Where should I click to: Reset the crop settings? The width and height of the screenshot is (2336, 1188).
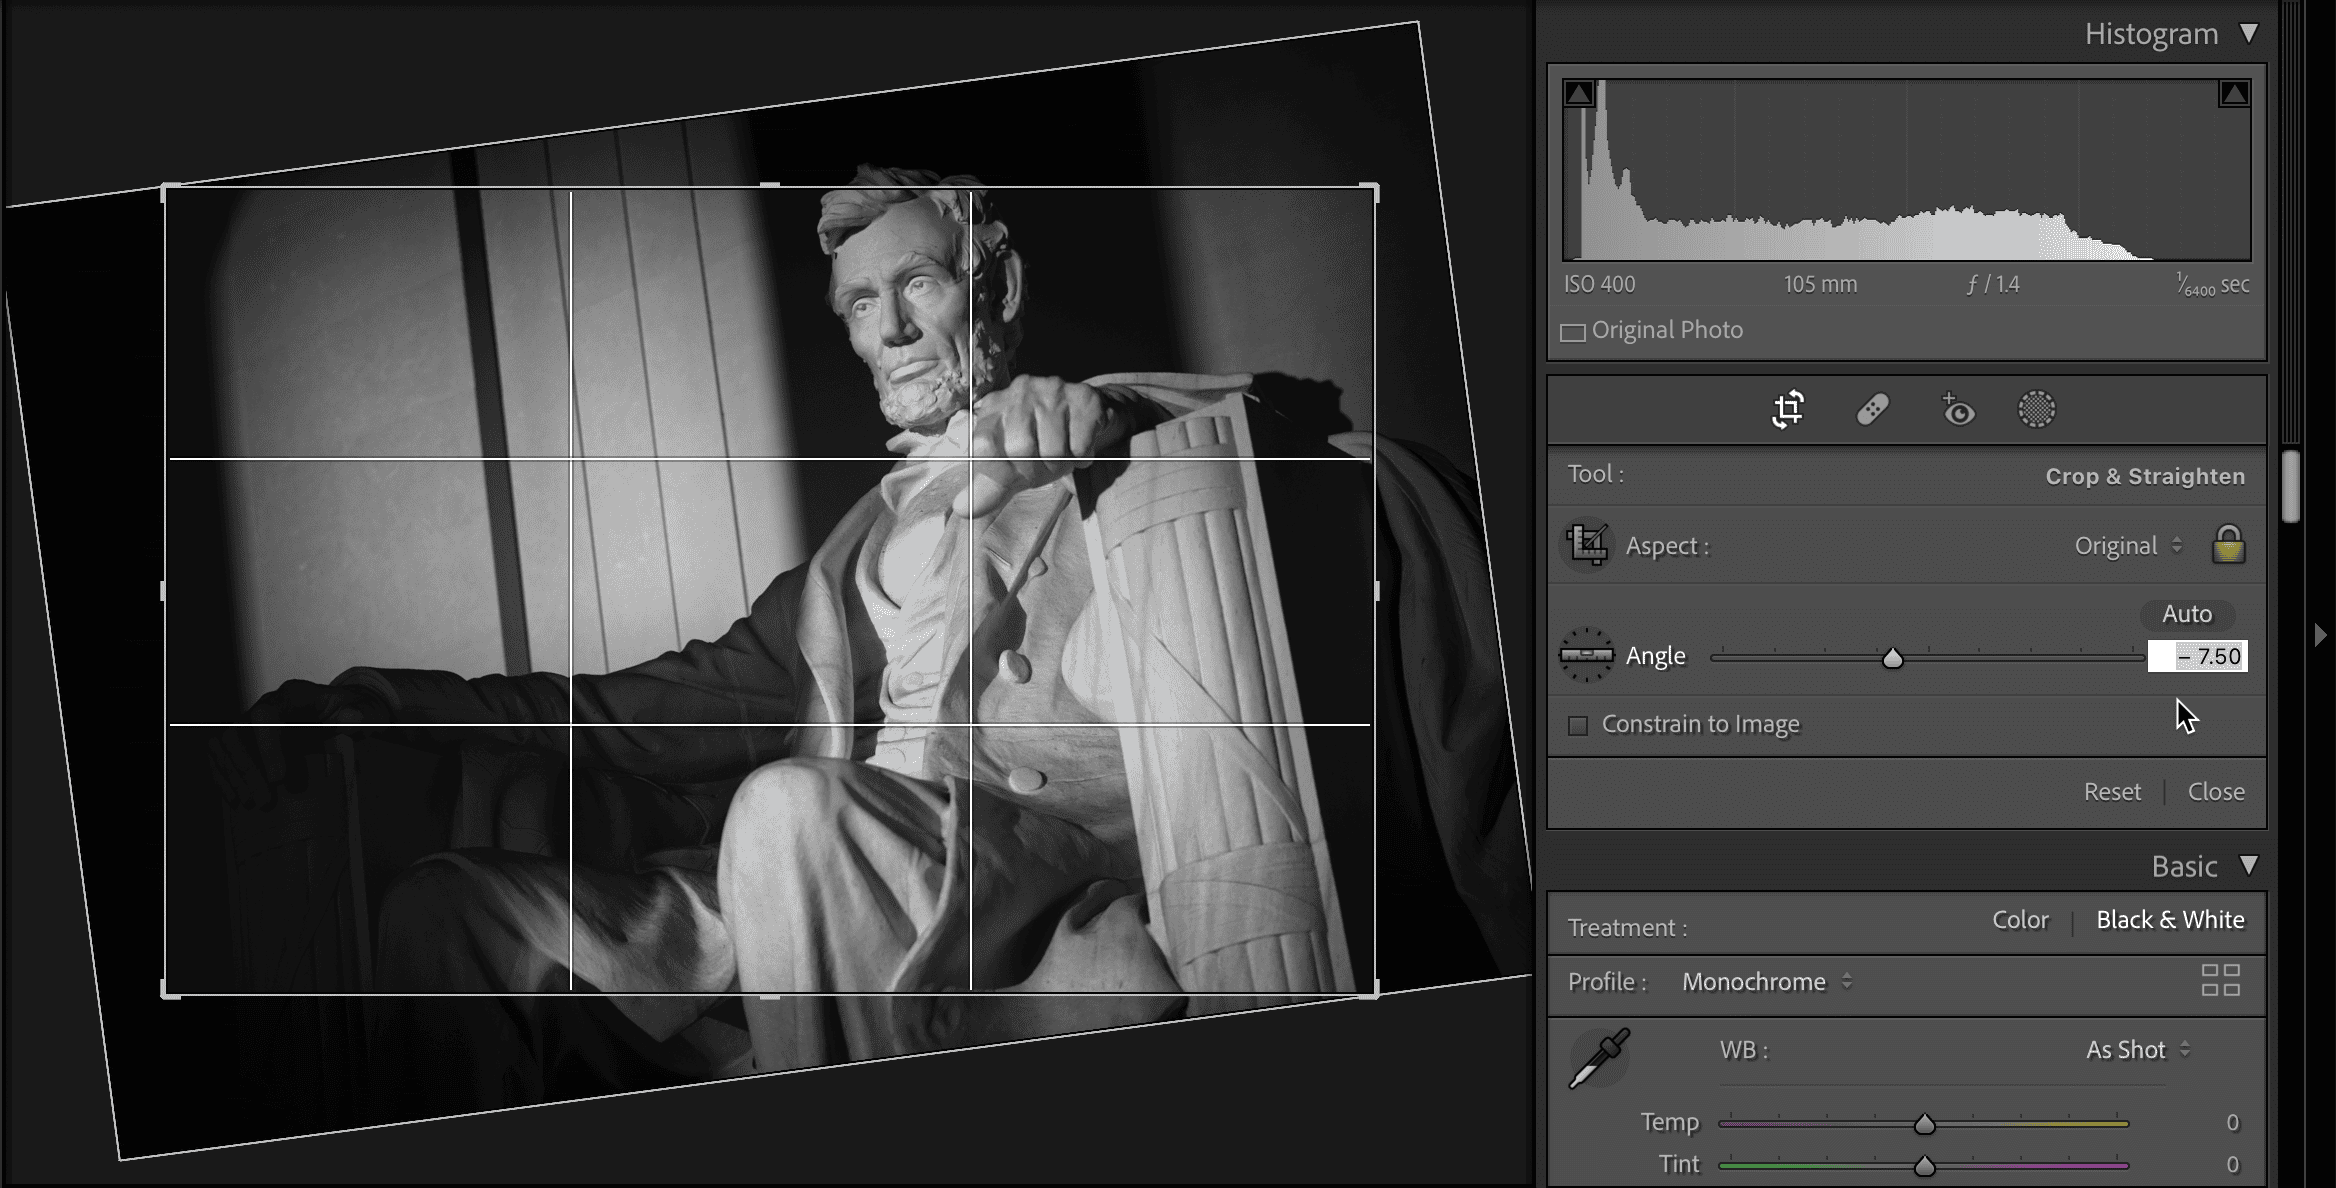2112,792
